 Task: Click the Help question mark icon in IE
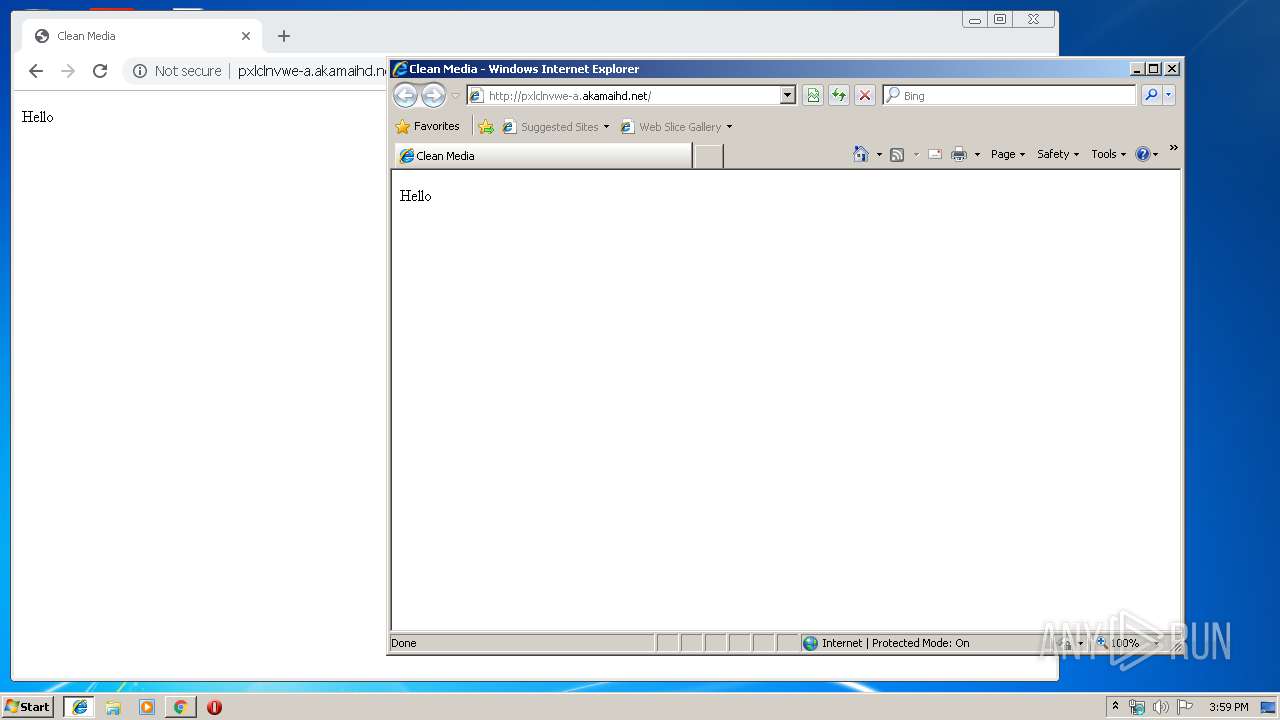(1143, 154)
